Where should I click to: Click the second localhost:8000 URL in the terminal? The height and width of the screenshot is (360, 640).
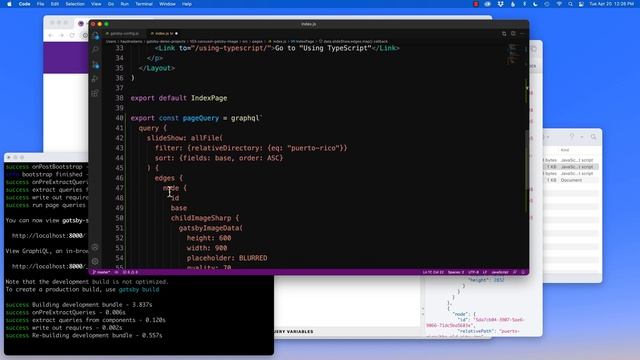(49, 267)
